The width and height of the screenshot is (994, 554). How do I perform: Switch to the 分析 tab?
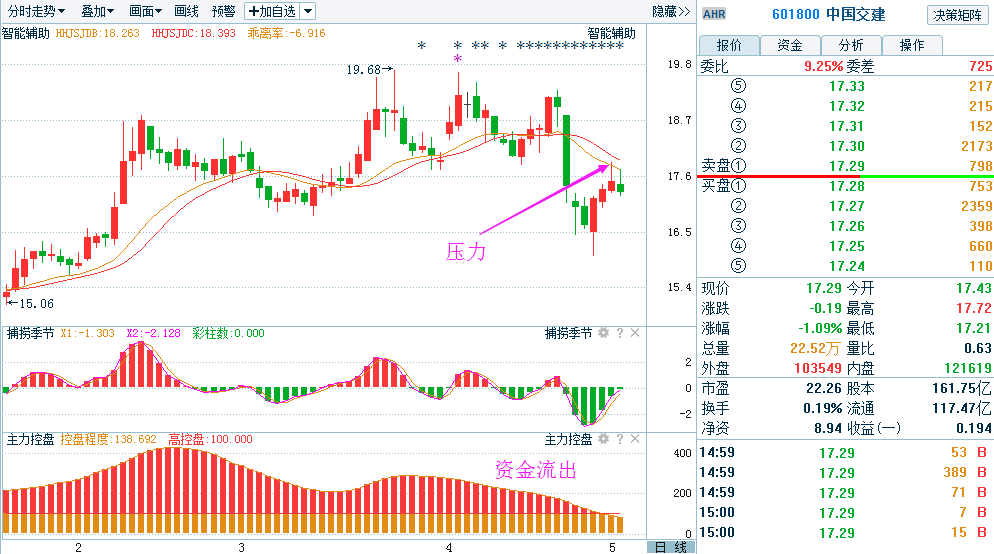851,45
